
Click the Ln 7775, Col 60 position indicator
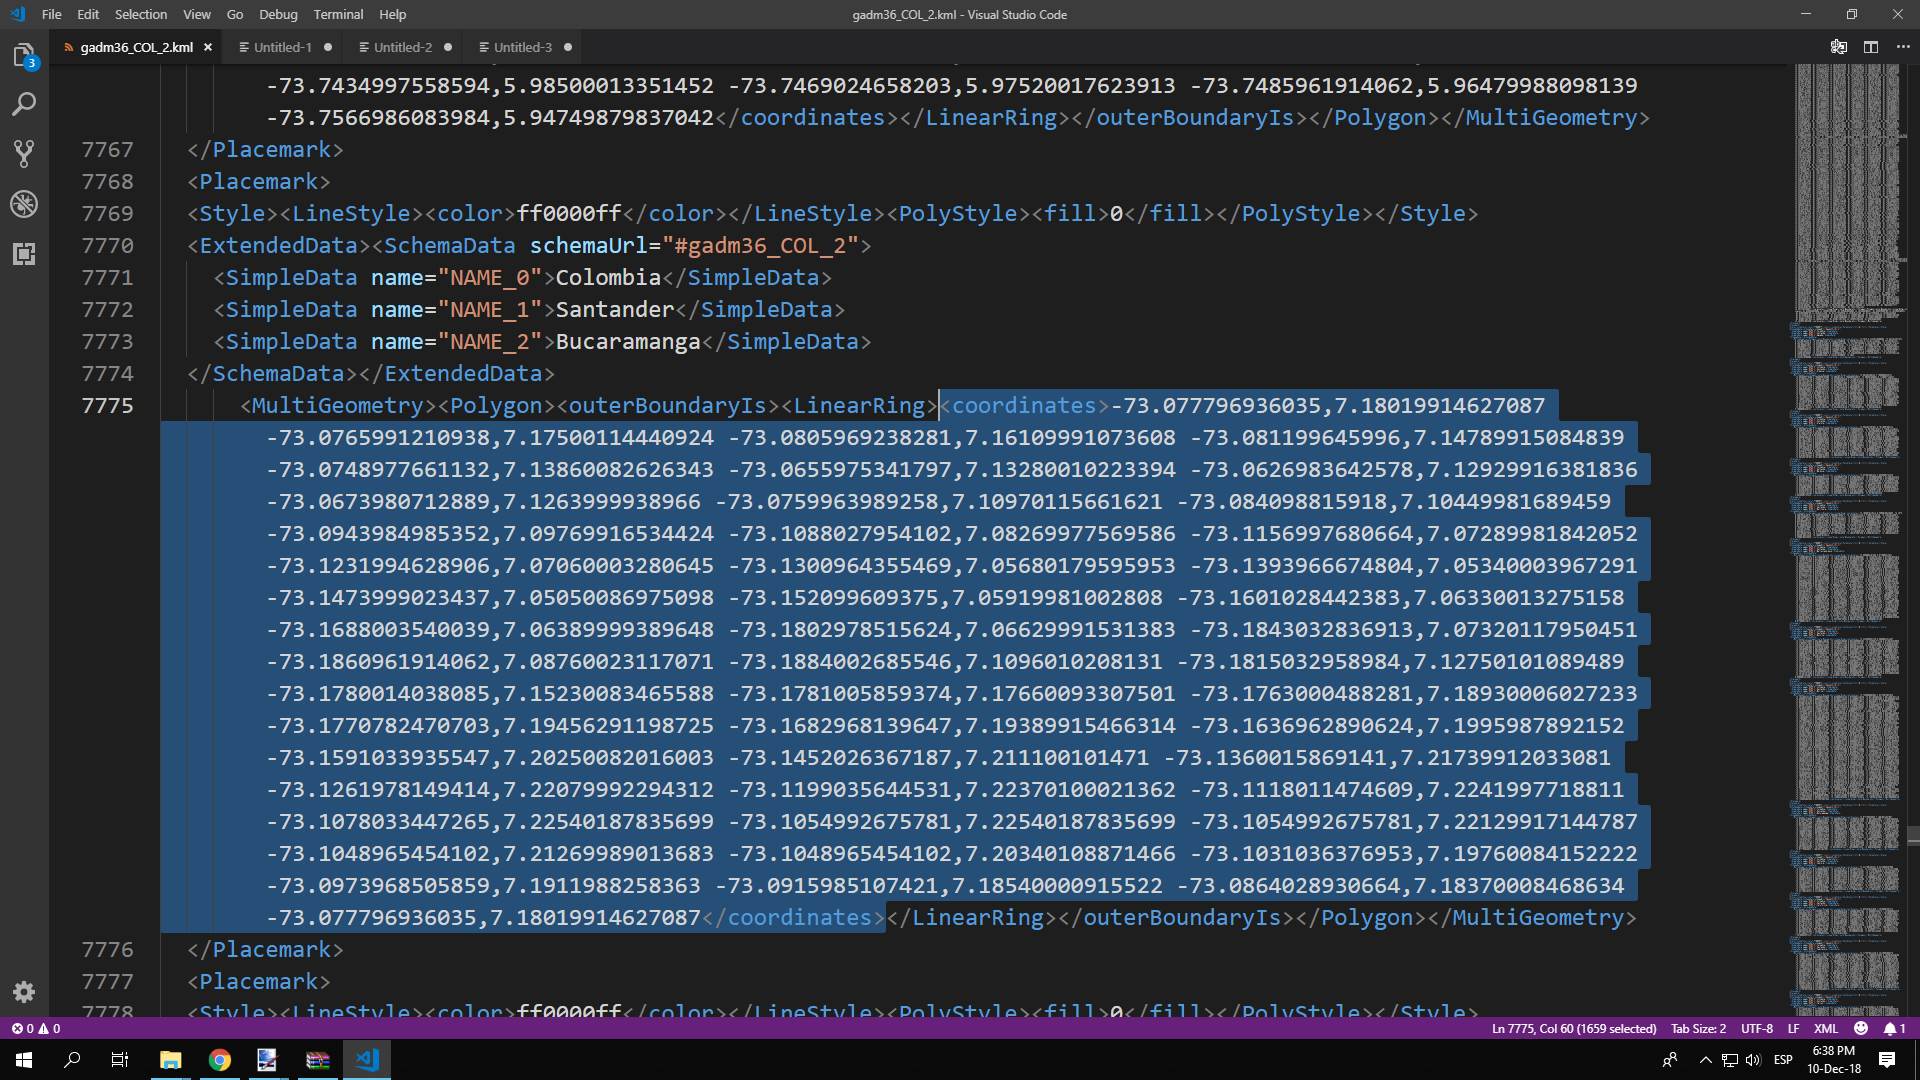click(x=1573, y=1028)
